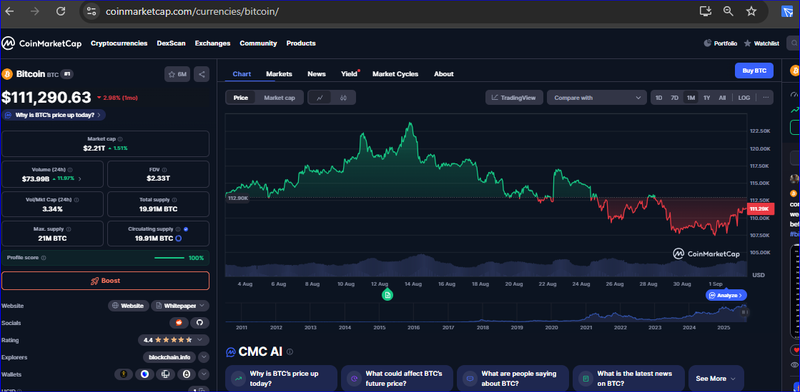Click verified badge near Circulating supply
The width and height of the screenshot is (800, 392).
coord(186,230)
